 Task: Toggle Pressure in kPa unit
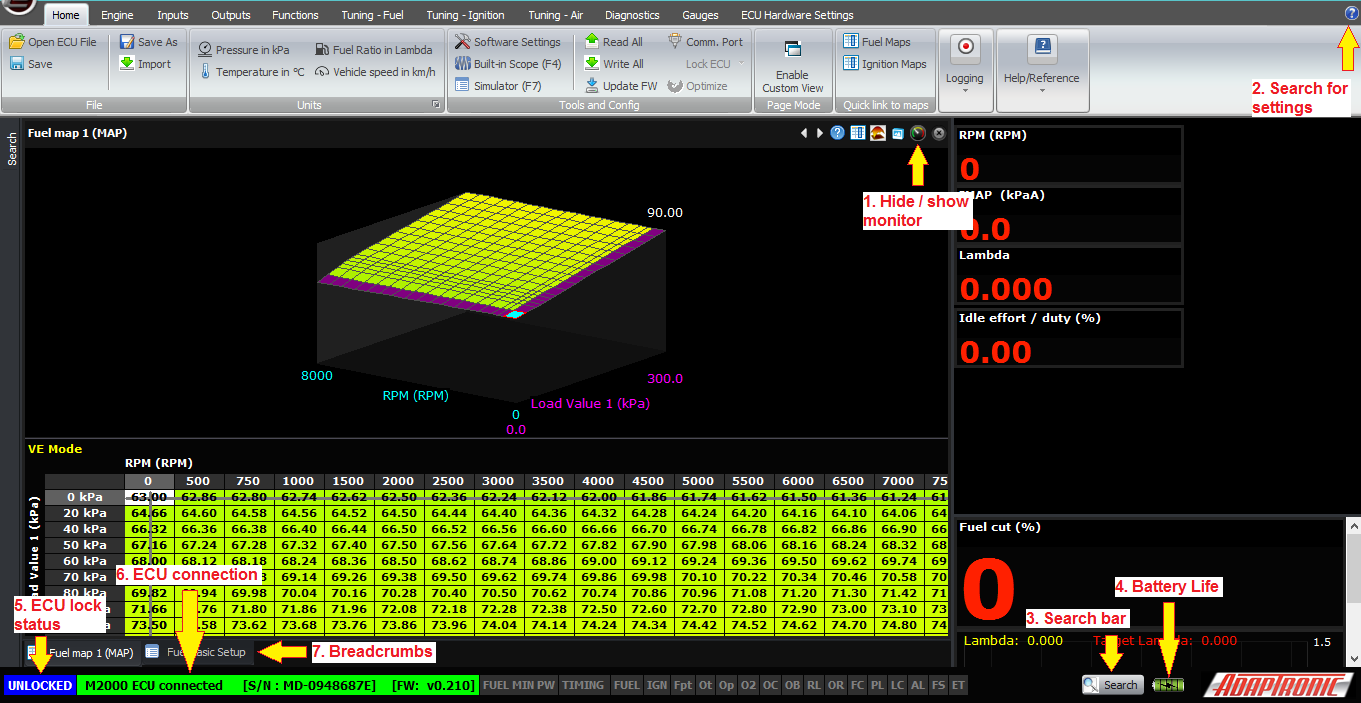click(244, 50)
